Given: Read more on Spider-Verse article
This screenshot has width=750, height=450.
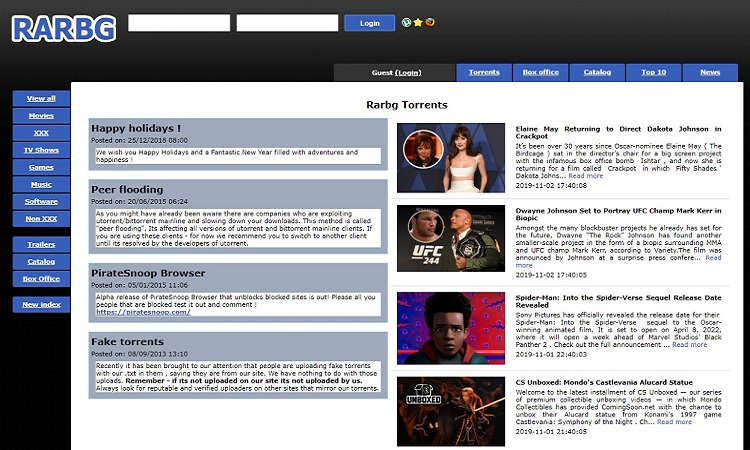Looking at the screenshot, I should (689, 345).
